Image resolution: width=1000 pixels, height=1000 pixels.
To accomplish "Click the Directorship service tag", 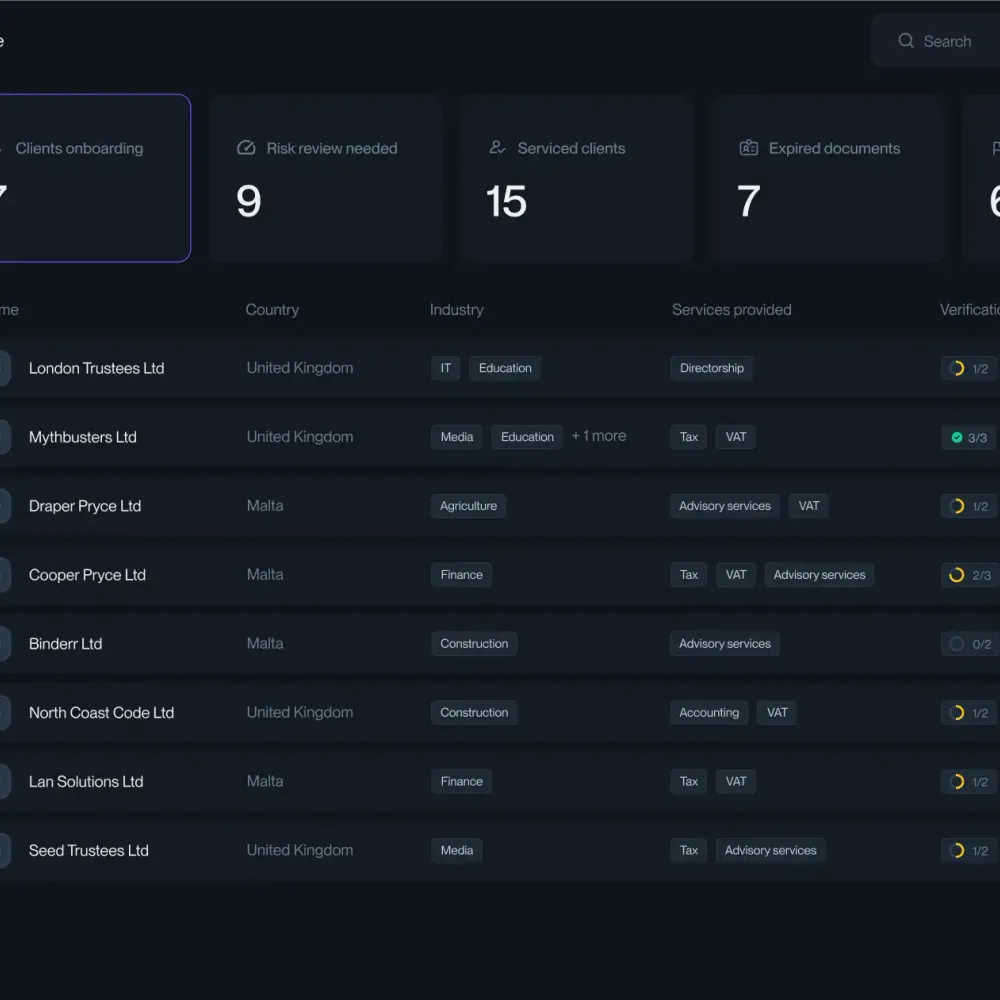I will pos(711,368).
